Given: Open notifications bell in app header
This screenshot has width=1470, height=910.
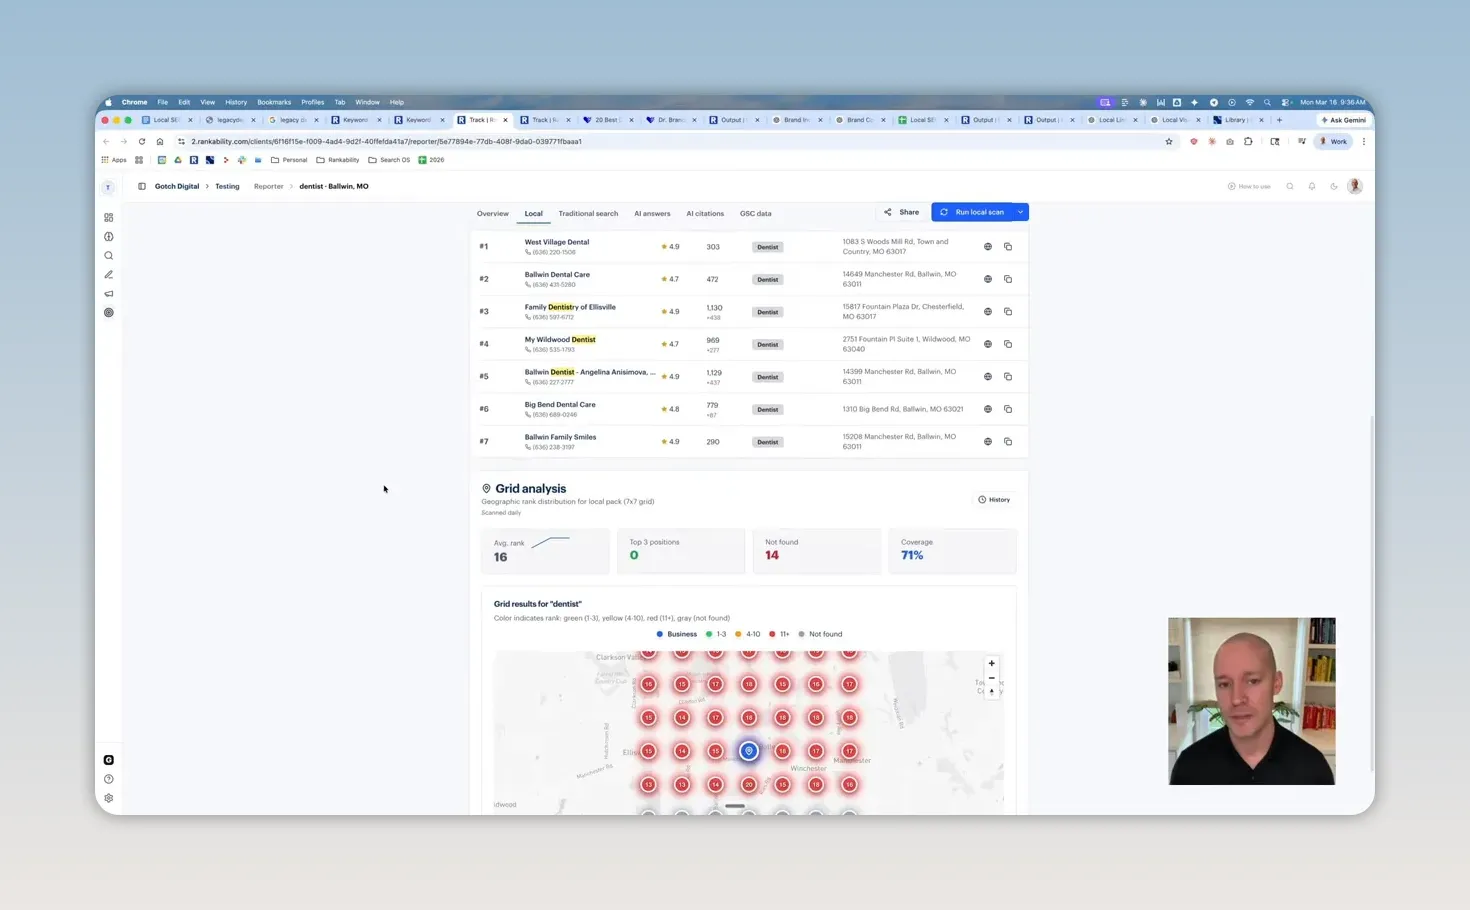Looking at the screenshot, I should click(x=1312, y=186).
